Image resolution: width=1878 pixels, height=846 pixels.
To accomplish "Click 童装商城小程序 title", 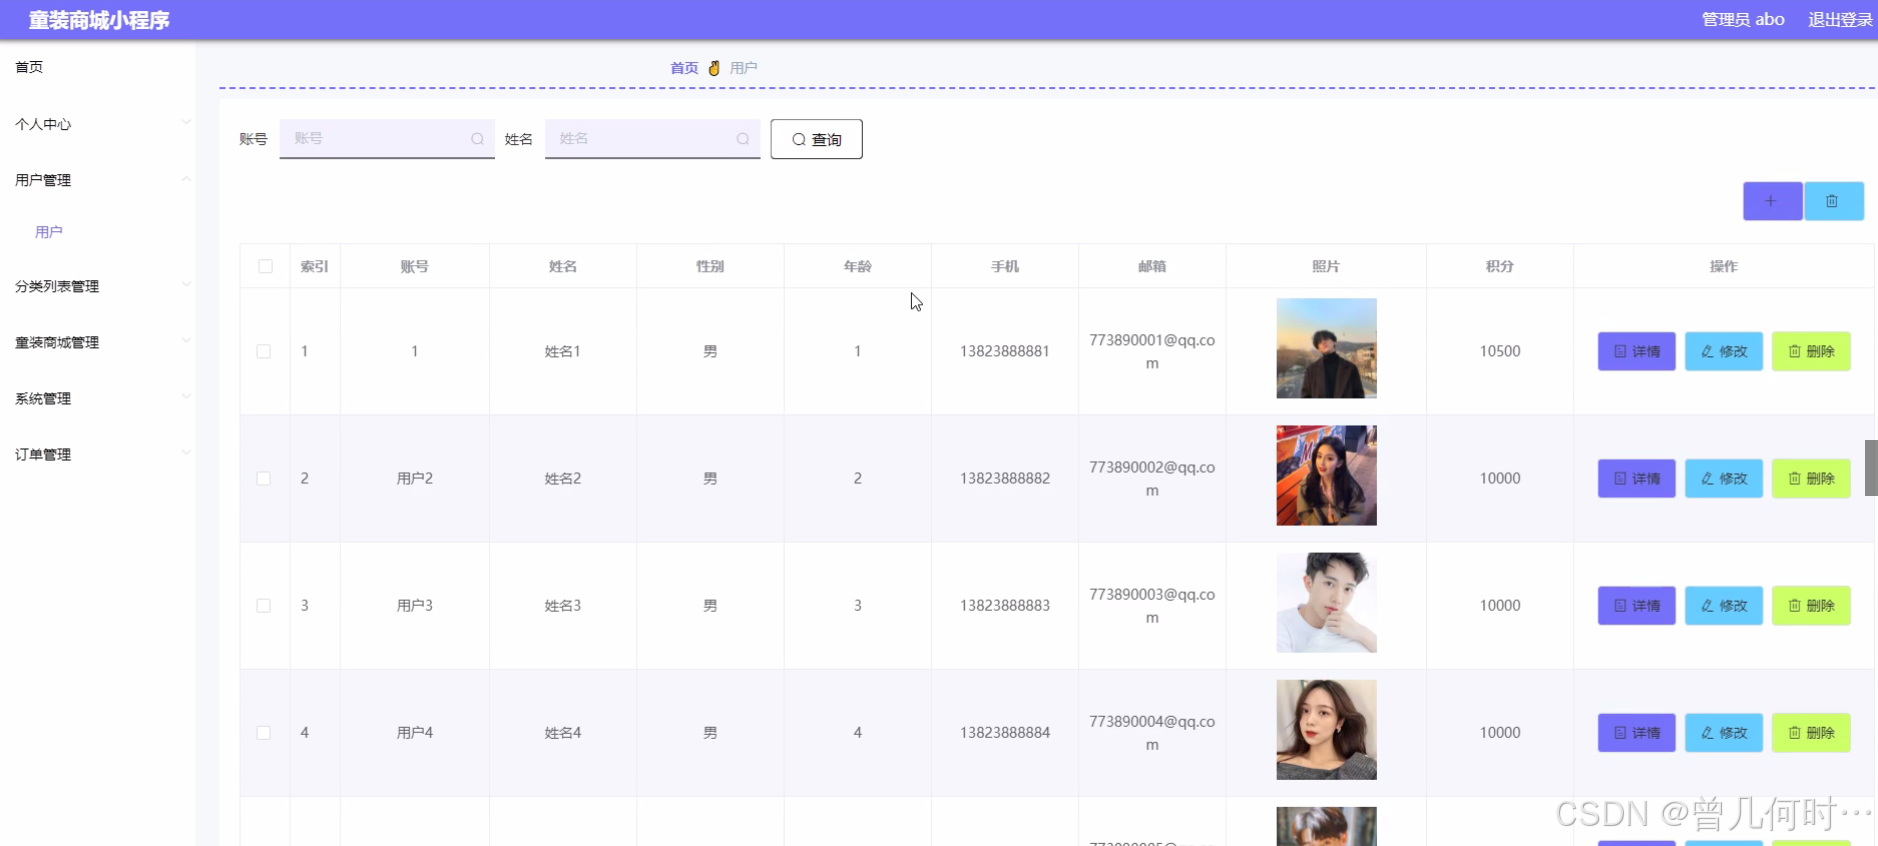I will 99,20.
